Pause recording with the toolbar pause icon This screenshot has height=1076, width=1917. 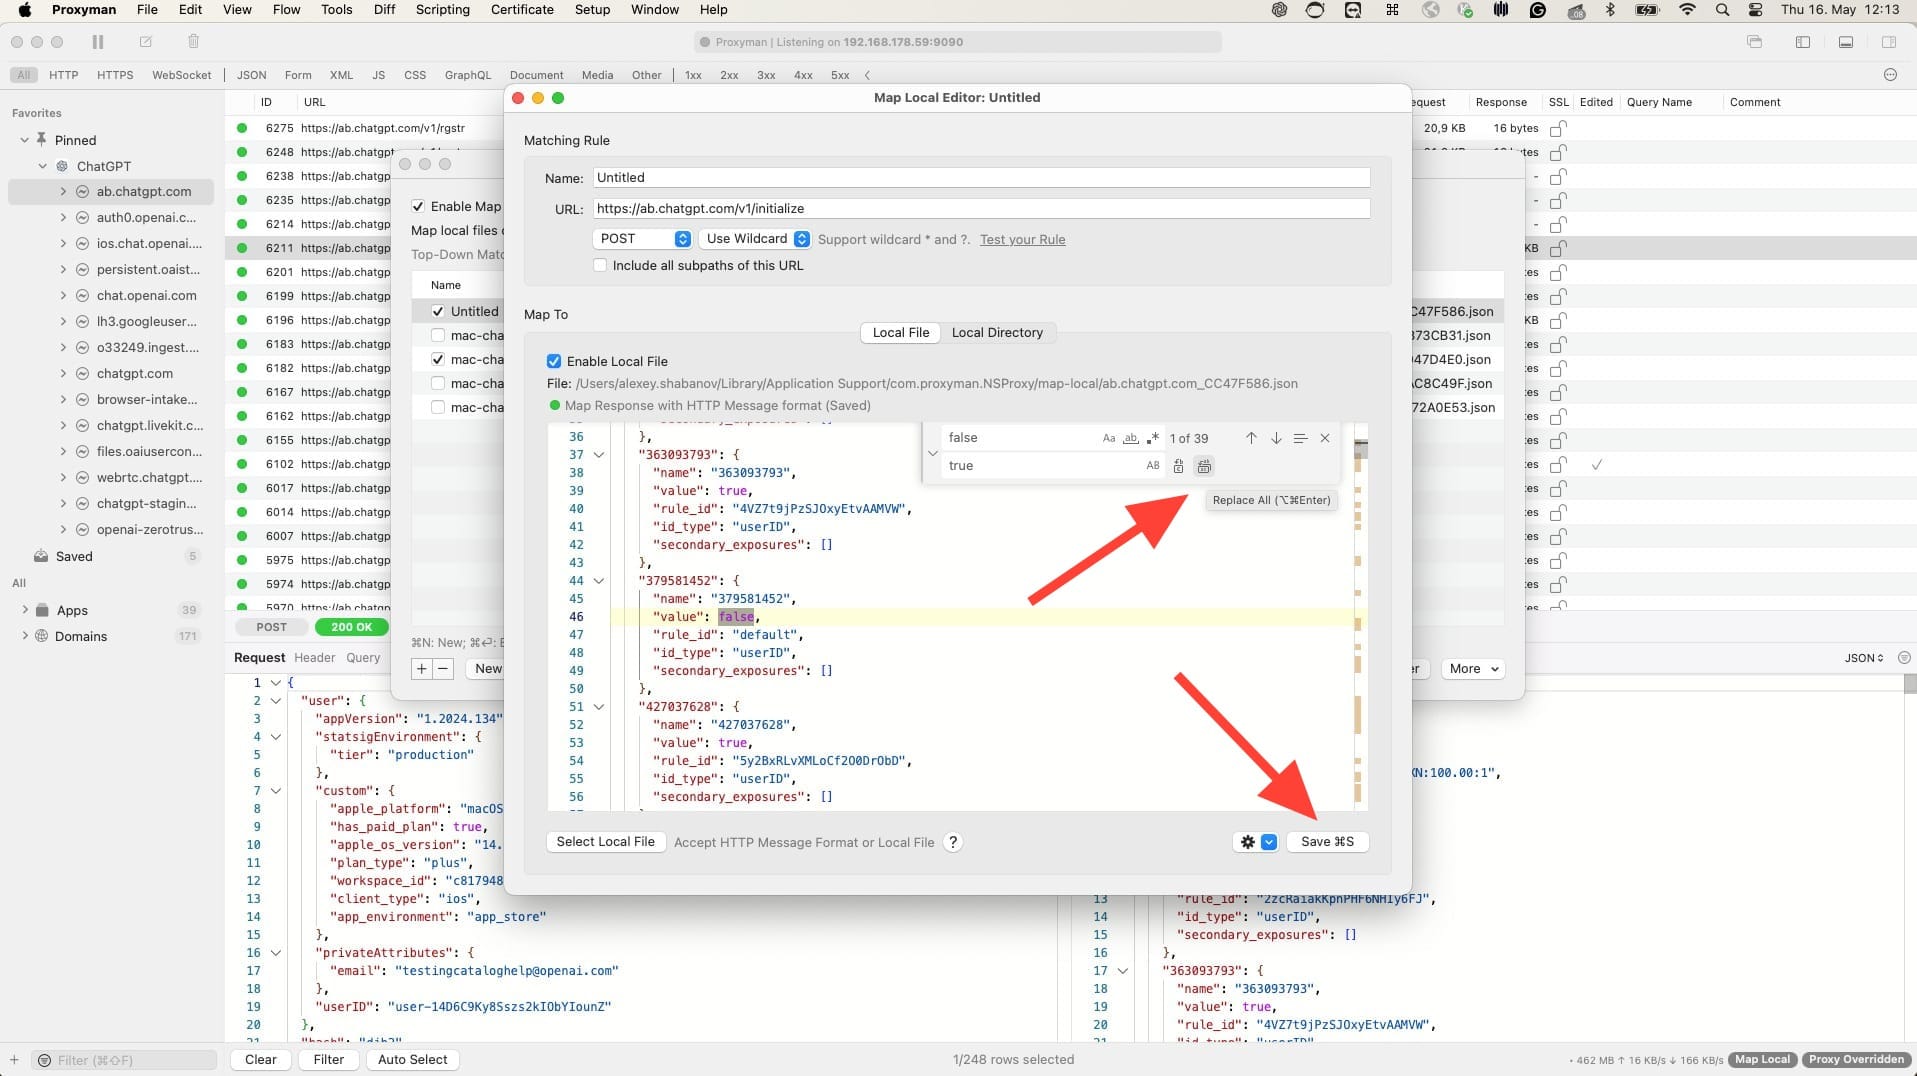click(97, 42)
